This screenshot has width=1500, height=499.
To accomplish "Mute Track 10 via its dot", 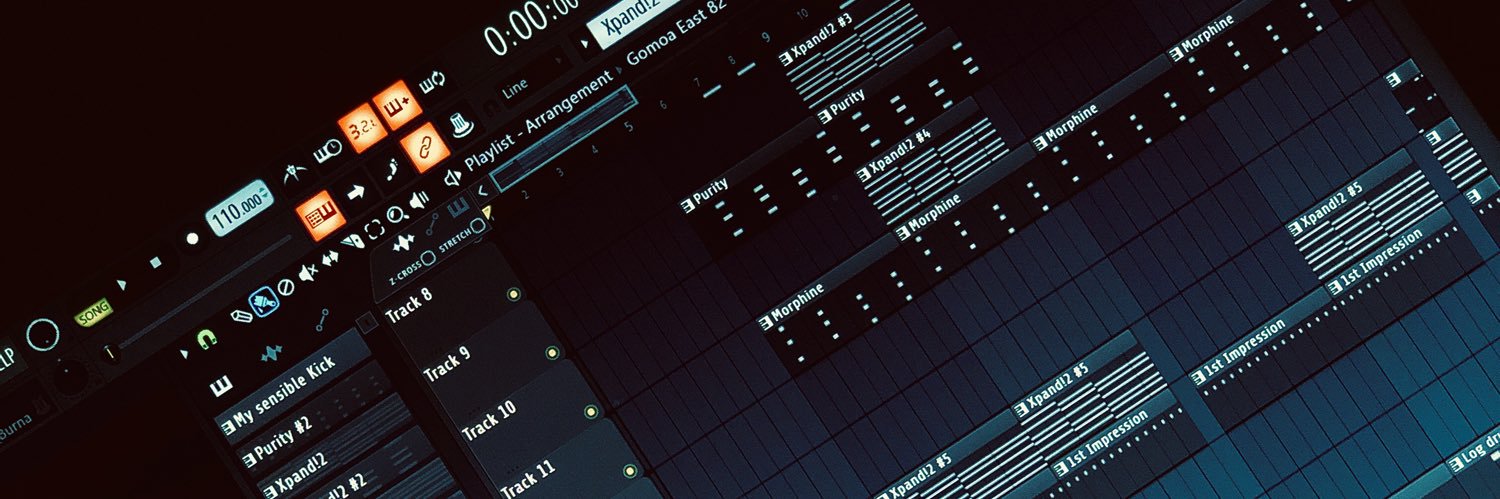I will [x=591, y=411].
